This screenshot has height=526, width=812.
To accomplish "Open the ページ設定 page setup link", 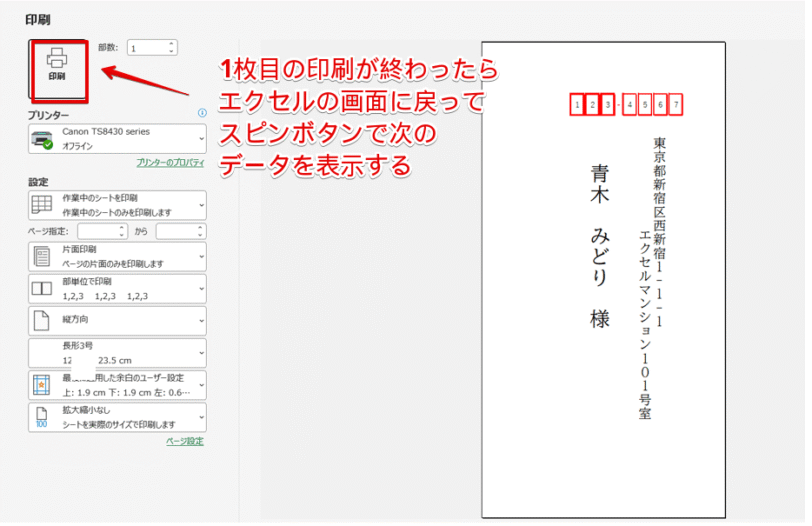I will [185, 441].
